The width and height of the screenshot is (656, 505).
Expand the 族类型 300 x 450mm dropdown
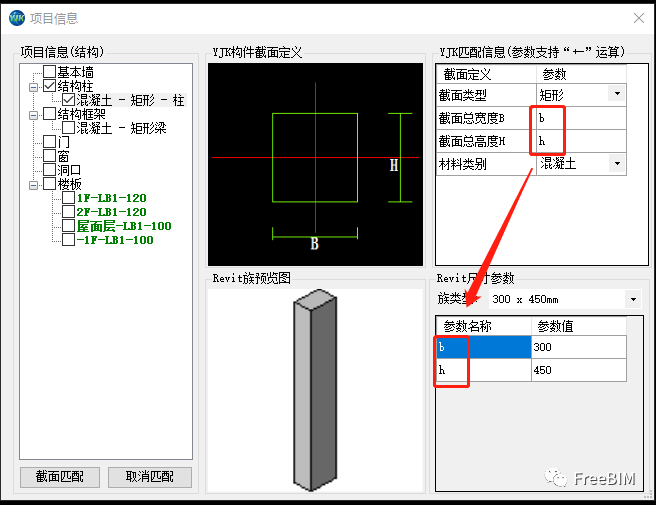point(632,299)
